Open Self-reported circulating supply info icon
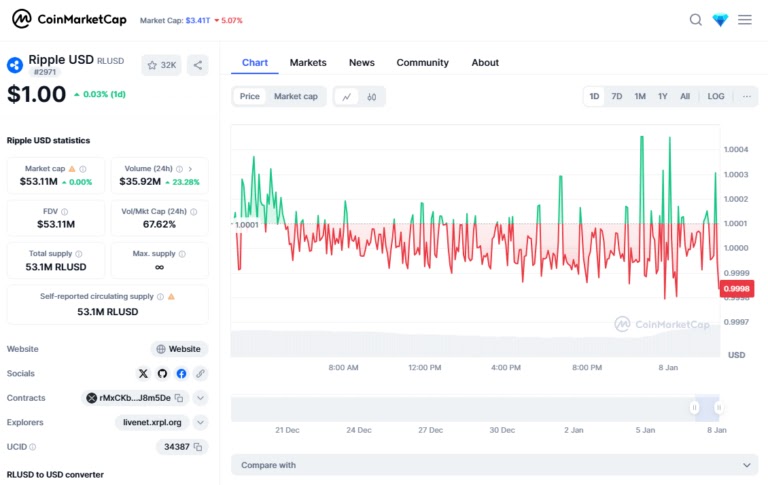Screen dimensions: 768x485 (160, 296)
